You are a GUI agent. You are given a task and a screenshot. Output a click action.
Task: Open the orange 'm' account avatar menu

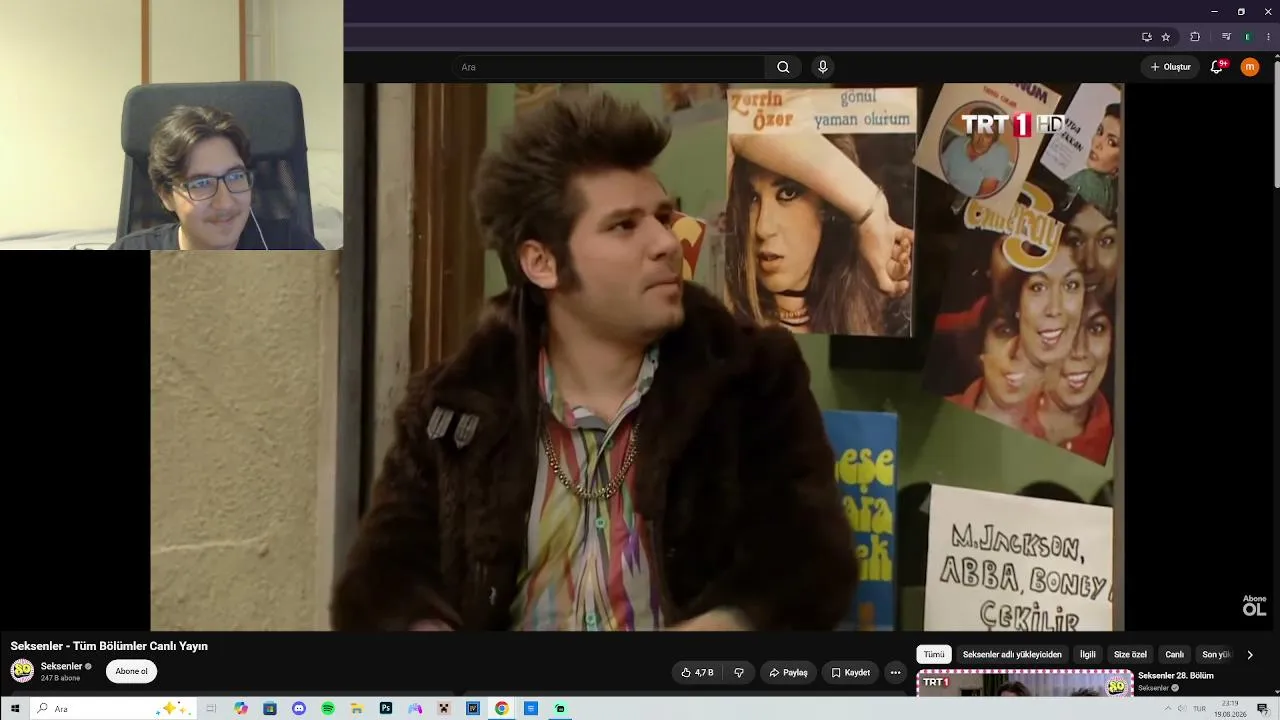1250,67
